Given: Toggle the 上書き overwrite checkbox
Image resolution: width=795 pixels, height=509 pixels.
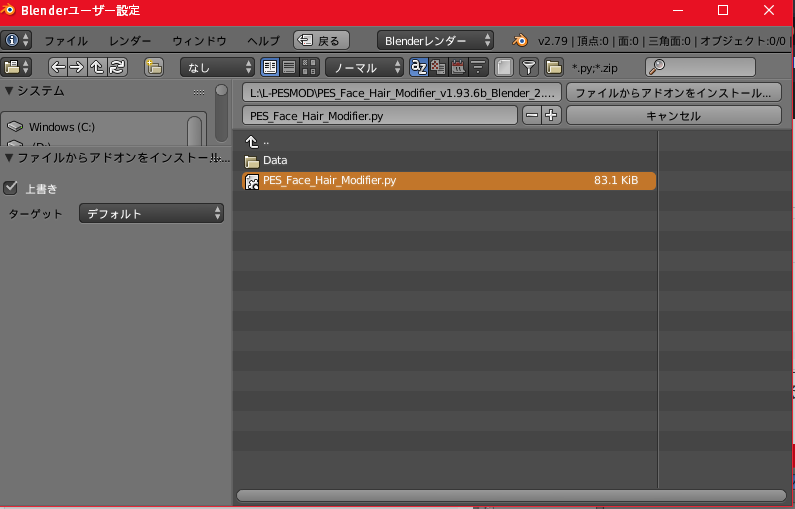Looking at the screenshot, I should point(11,188).
